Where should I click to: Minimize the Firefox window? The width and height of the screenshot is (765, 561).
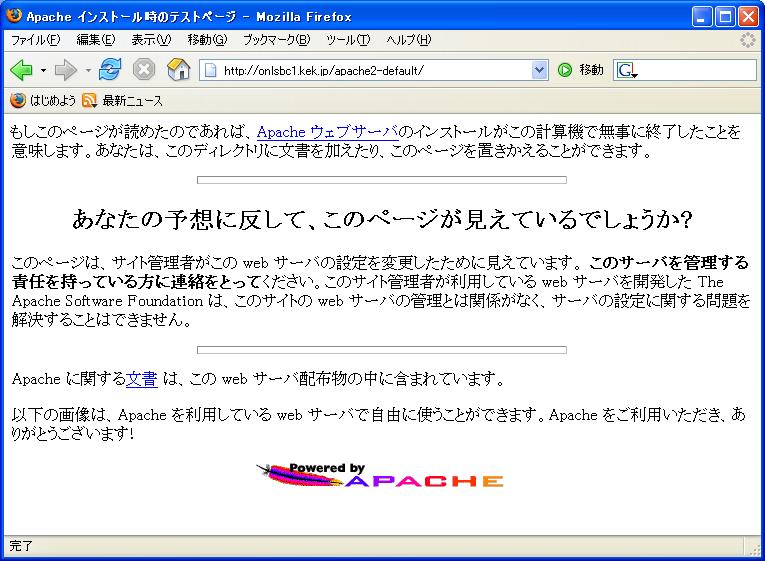[x=702, y=17]
